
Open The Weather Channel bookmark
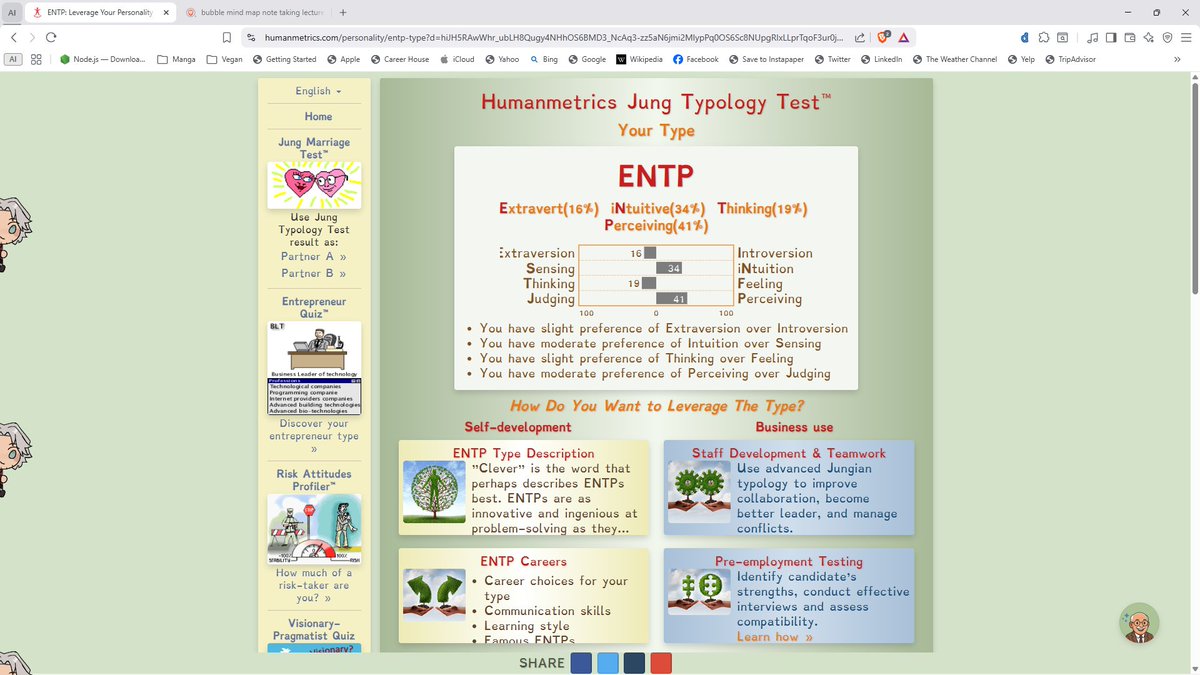click(x=954, y=59)
